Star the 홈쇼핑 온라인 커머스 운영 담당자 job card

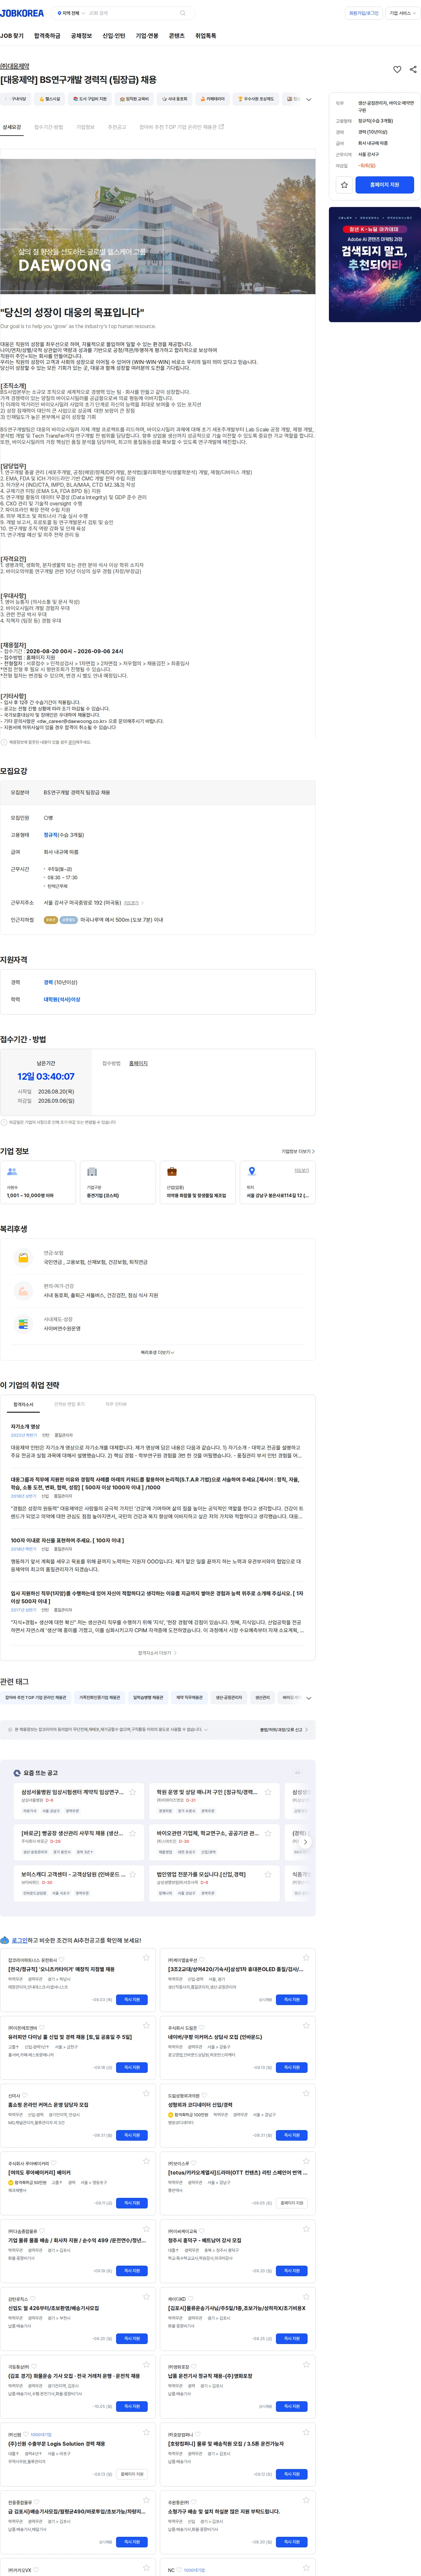tap(146, 2093)
